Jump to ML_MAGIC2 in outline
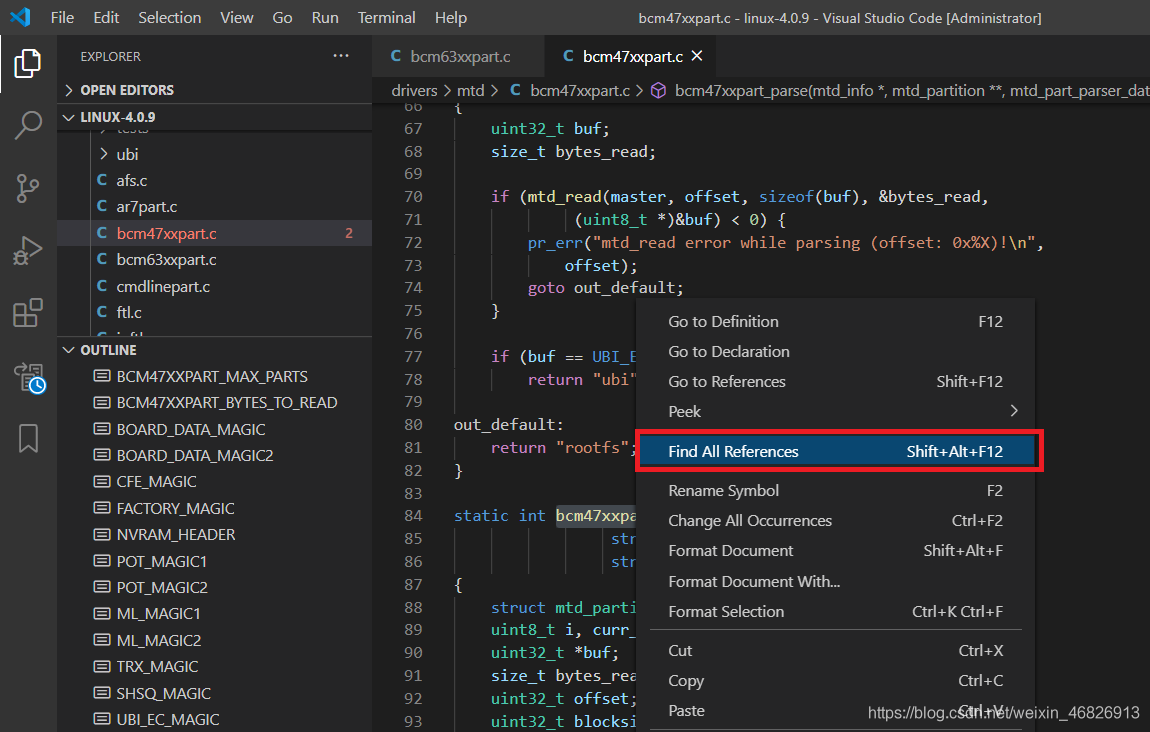 (x=158, y=640)
